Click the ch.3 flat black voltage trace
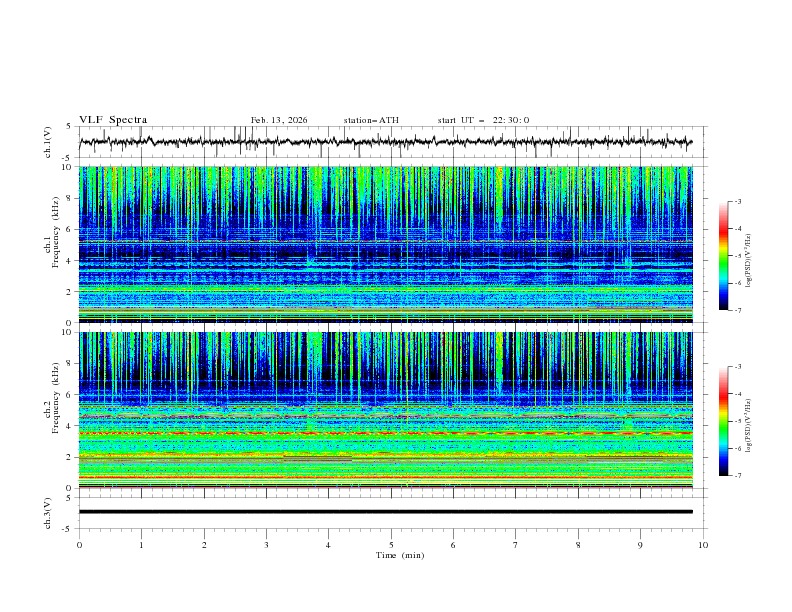792x612 pixels. [x=390, y=512]
